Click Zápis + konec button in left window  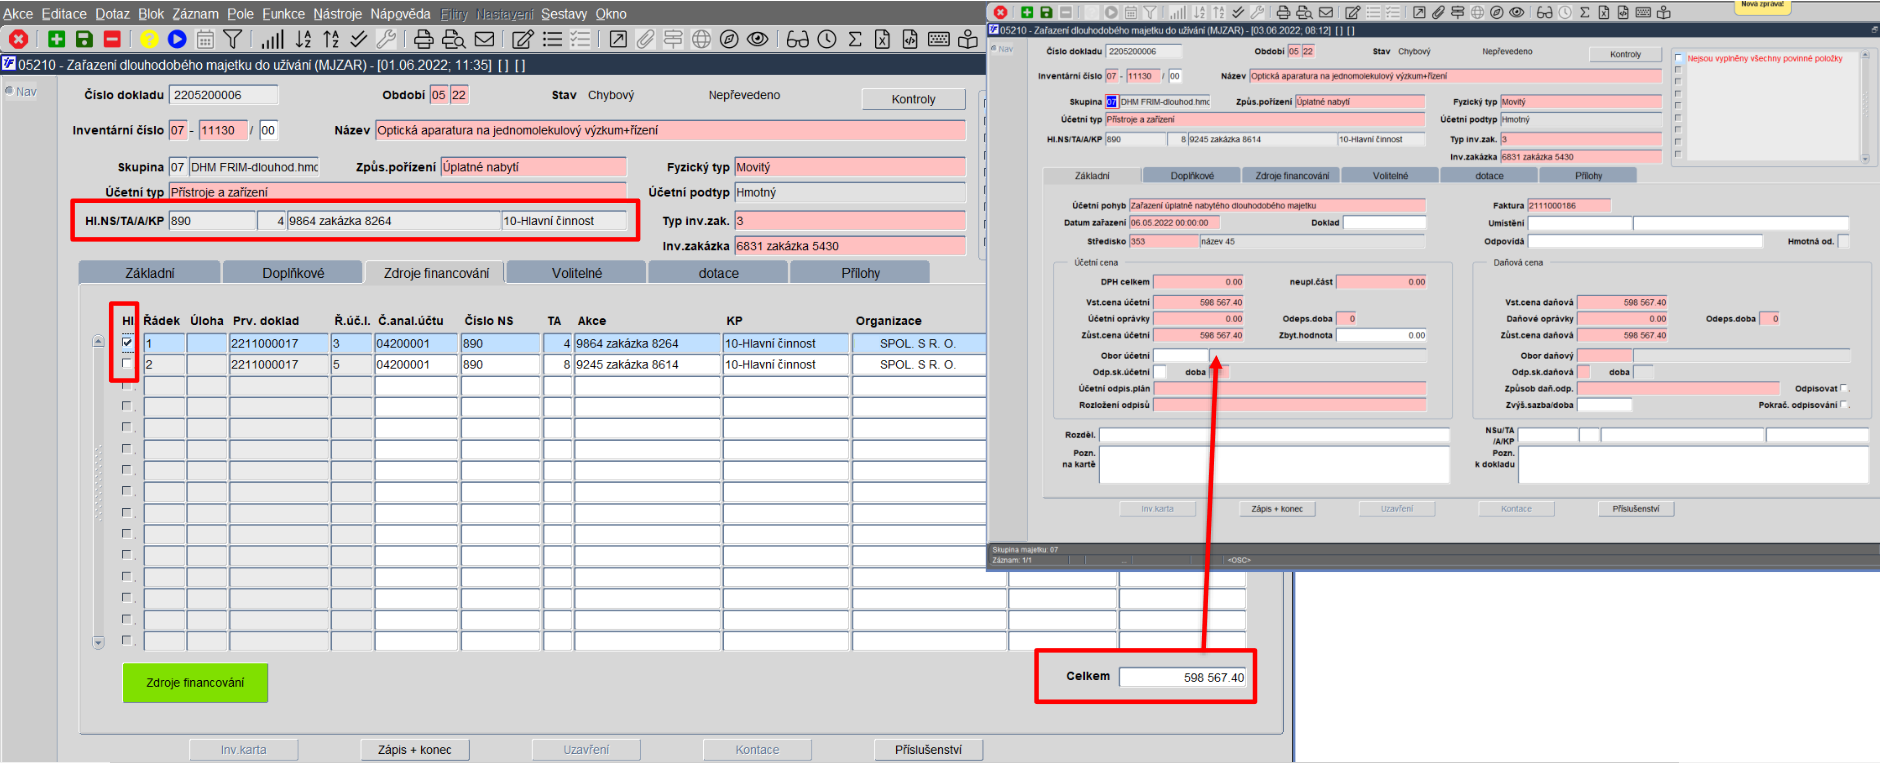[414, 749]
